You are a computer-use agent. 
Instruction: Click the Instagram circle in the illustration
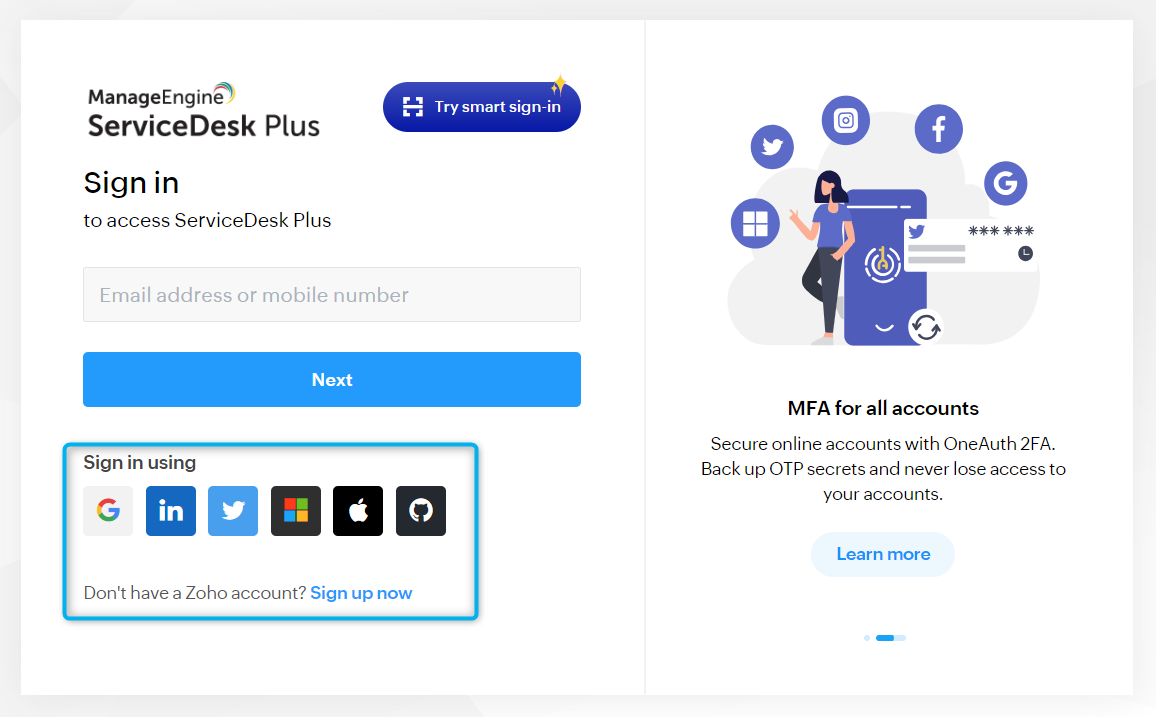point(846,120)
